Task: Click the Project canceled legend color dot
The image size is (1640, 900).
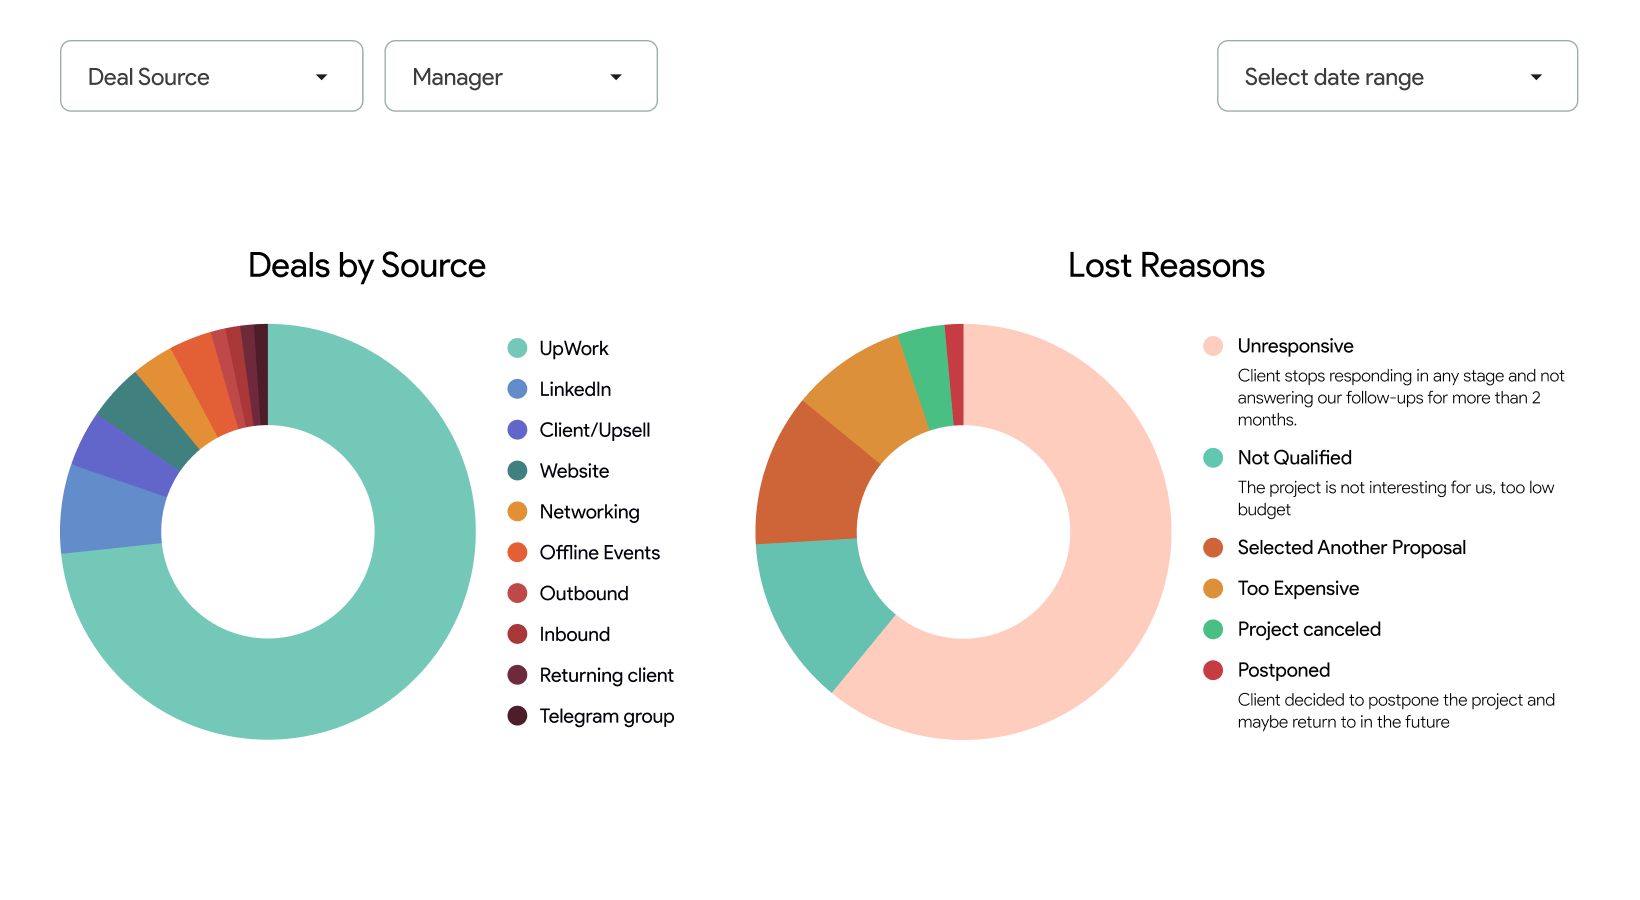Action: point(1212,629)
